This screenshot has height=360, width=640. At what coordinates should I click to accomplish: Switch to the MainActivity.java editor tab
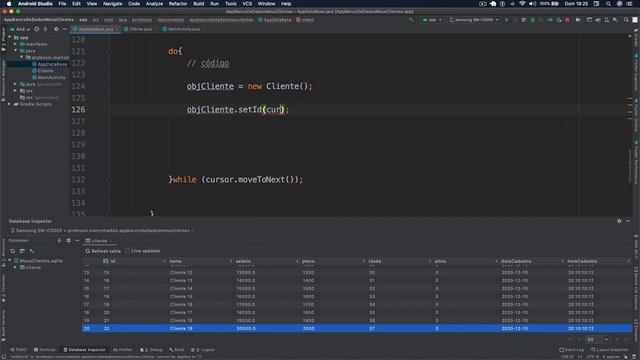183,29
